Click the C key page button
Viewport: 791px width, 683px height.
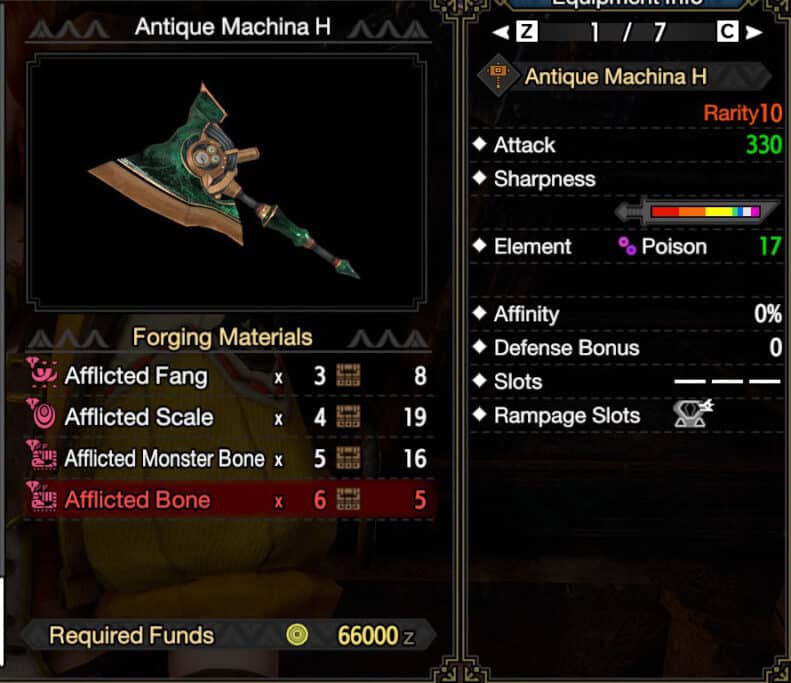[727, 32]
